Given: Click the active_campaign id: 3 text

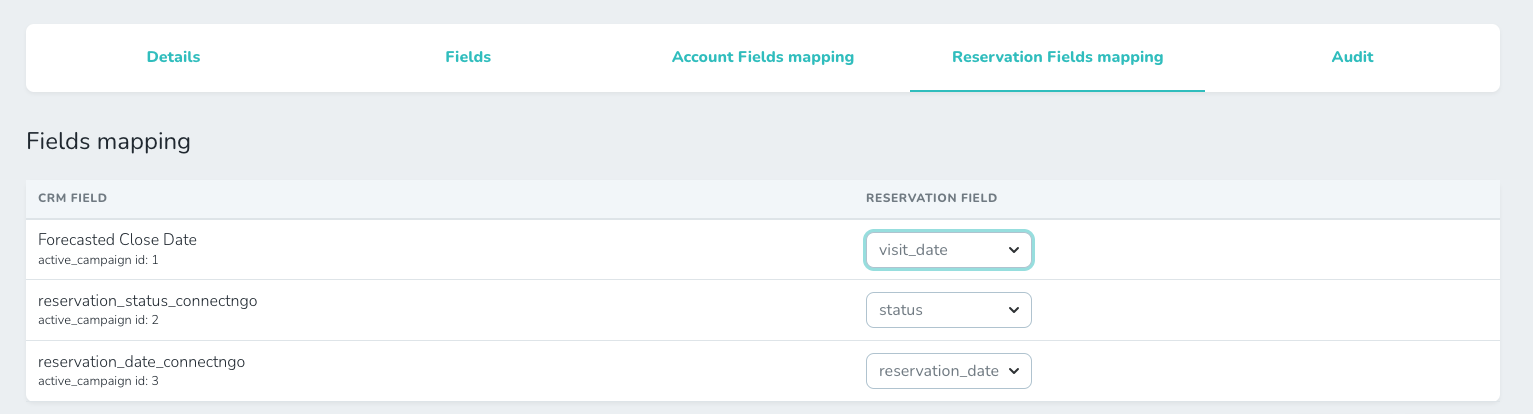Looking at the screenshot, I should 98,381.
